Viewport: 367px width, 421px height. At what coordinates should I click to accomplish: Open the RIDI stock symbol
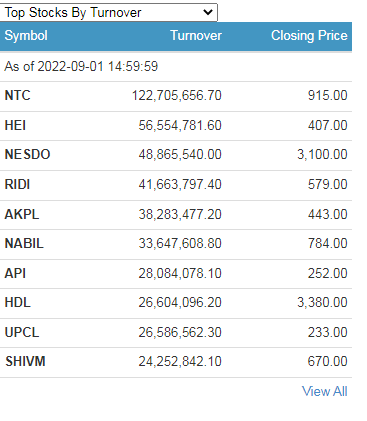(17, 184)
